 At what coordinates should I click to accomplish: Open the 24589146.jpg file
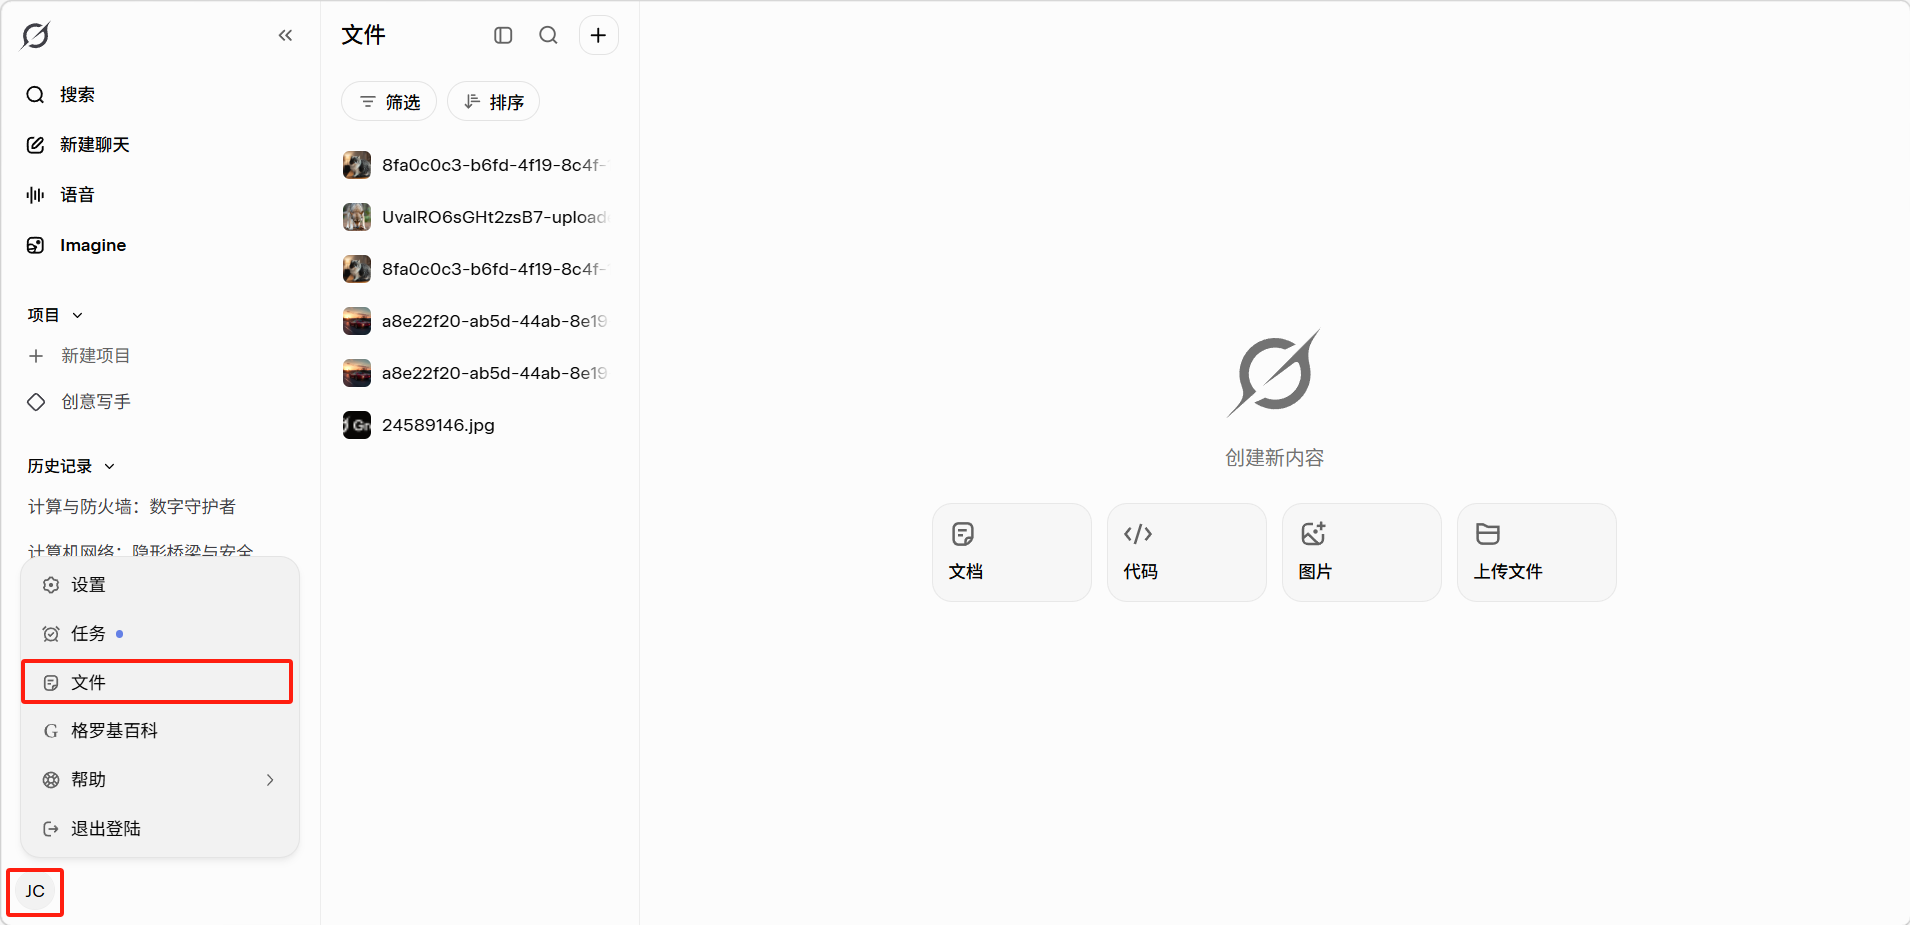[x=438, y=425]
